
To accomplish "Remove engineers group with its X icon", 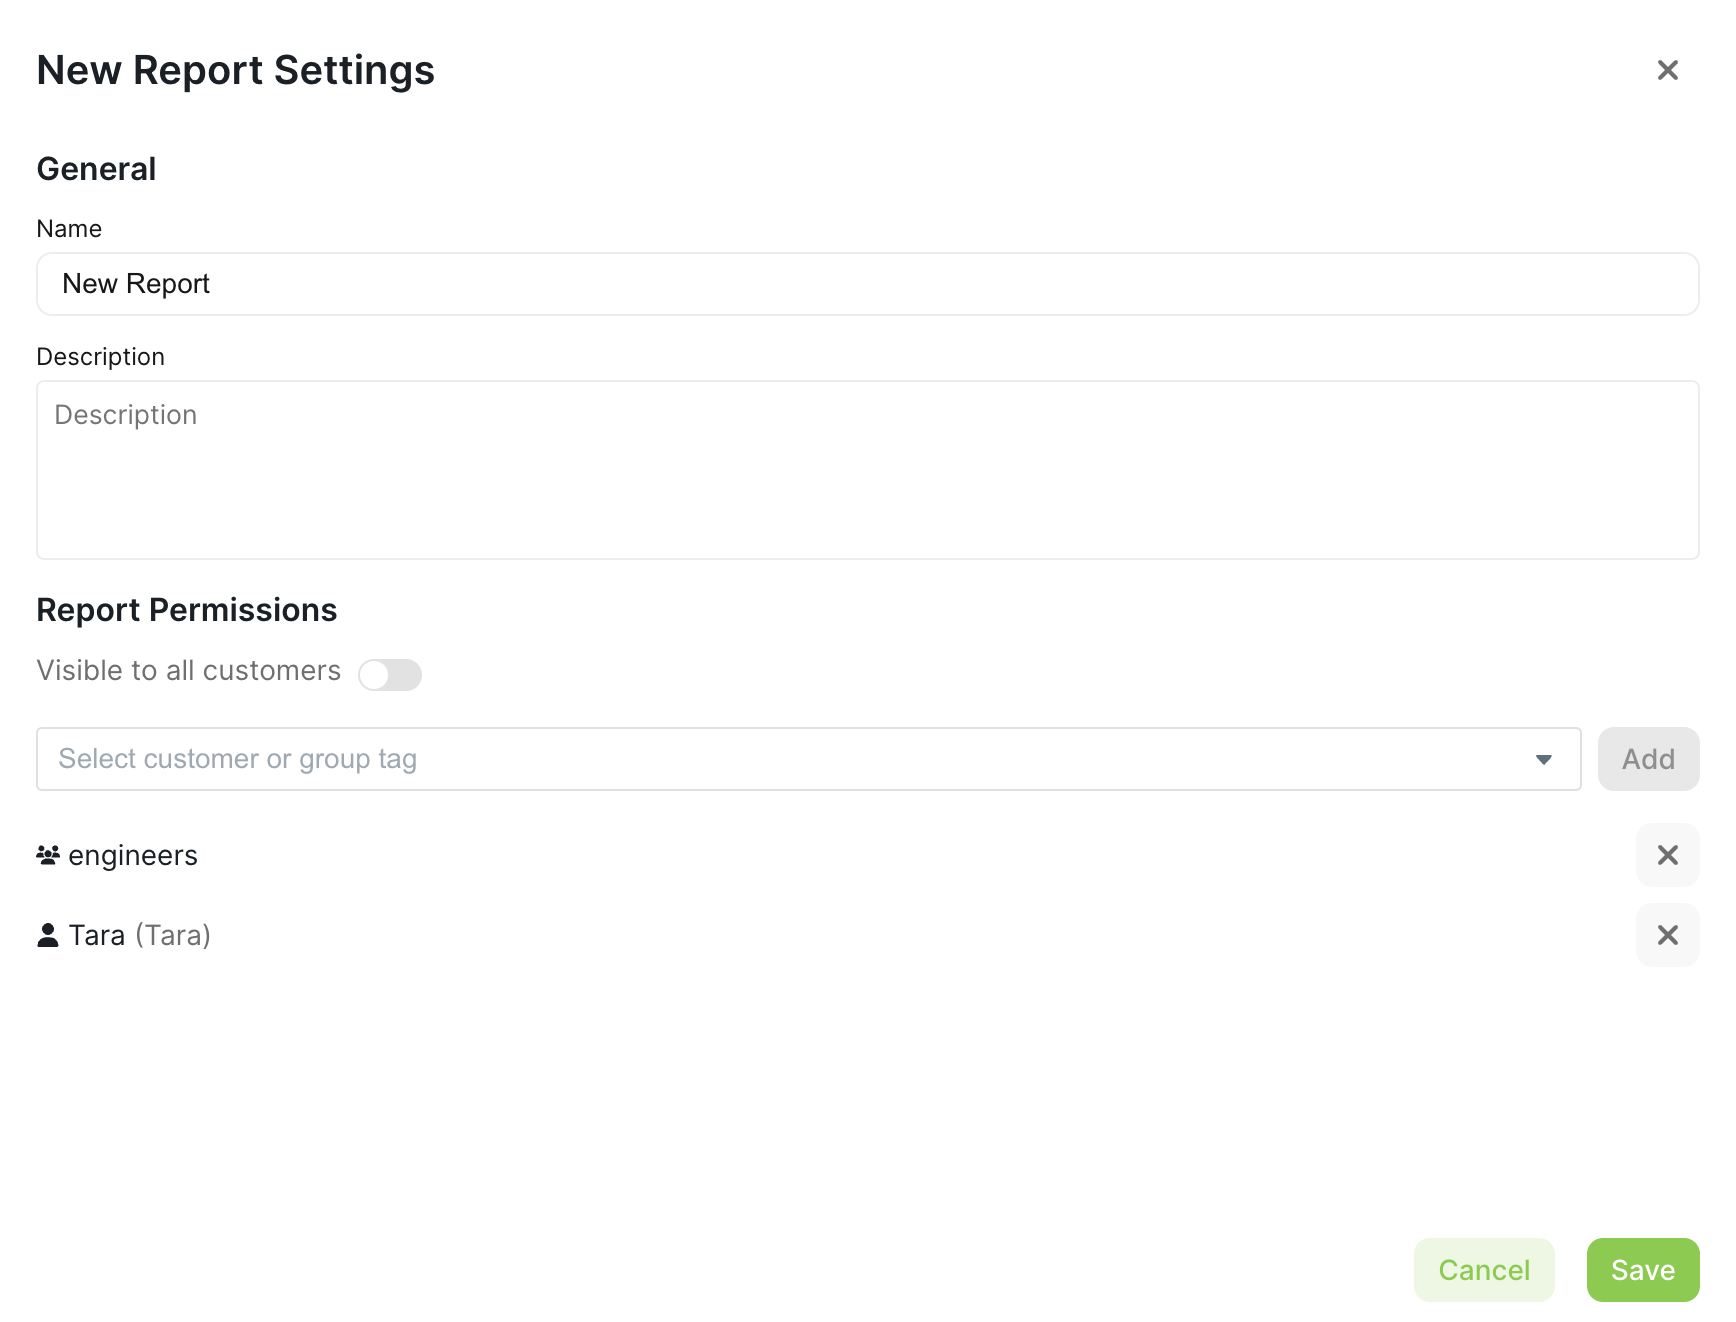I will (1667, 855).
